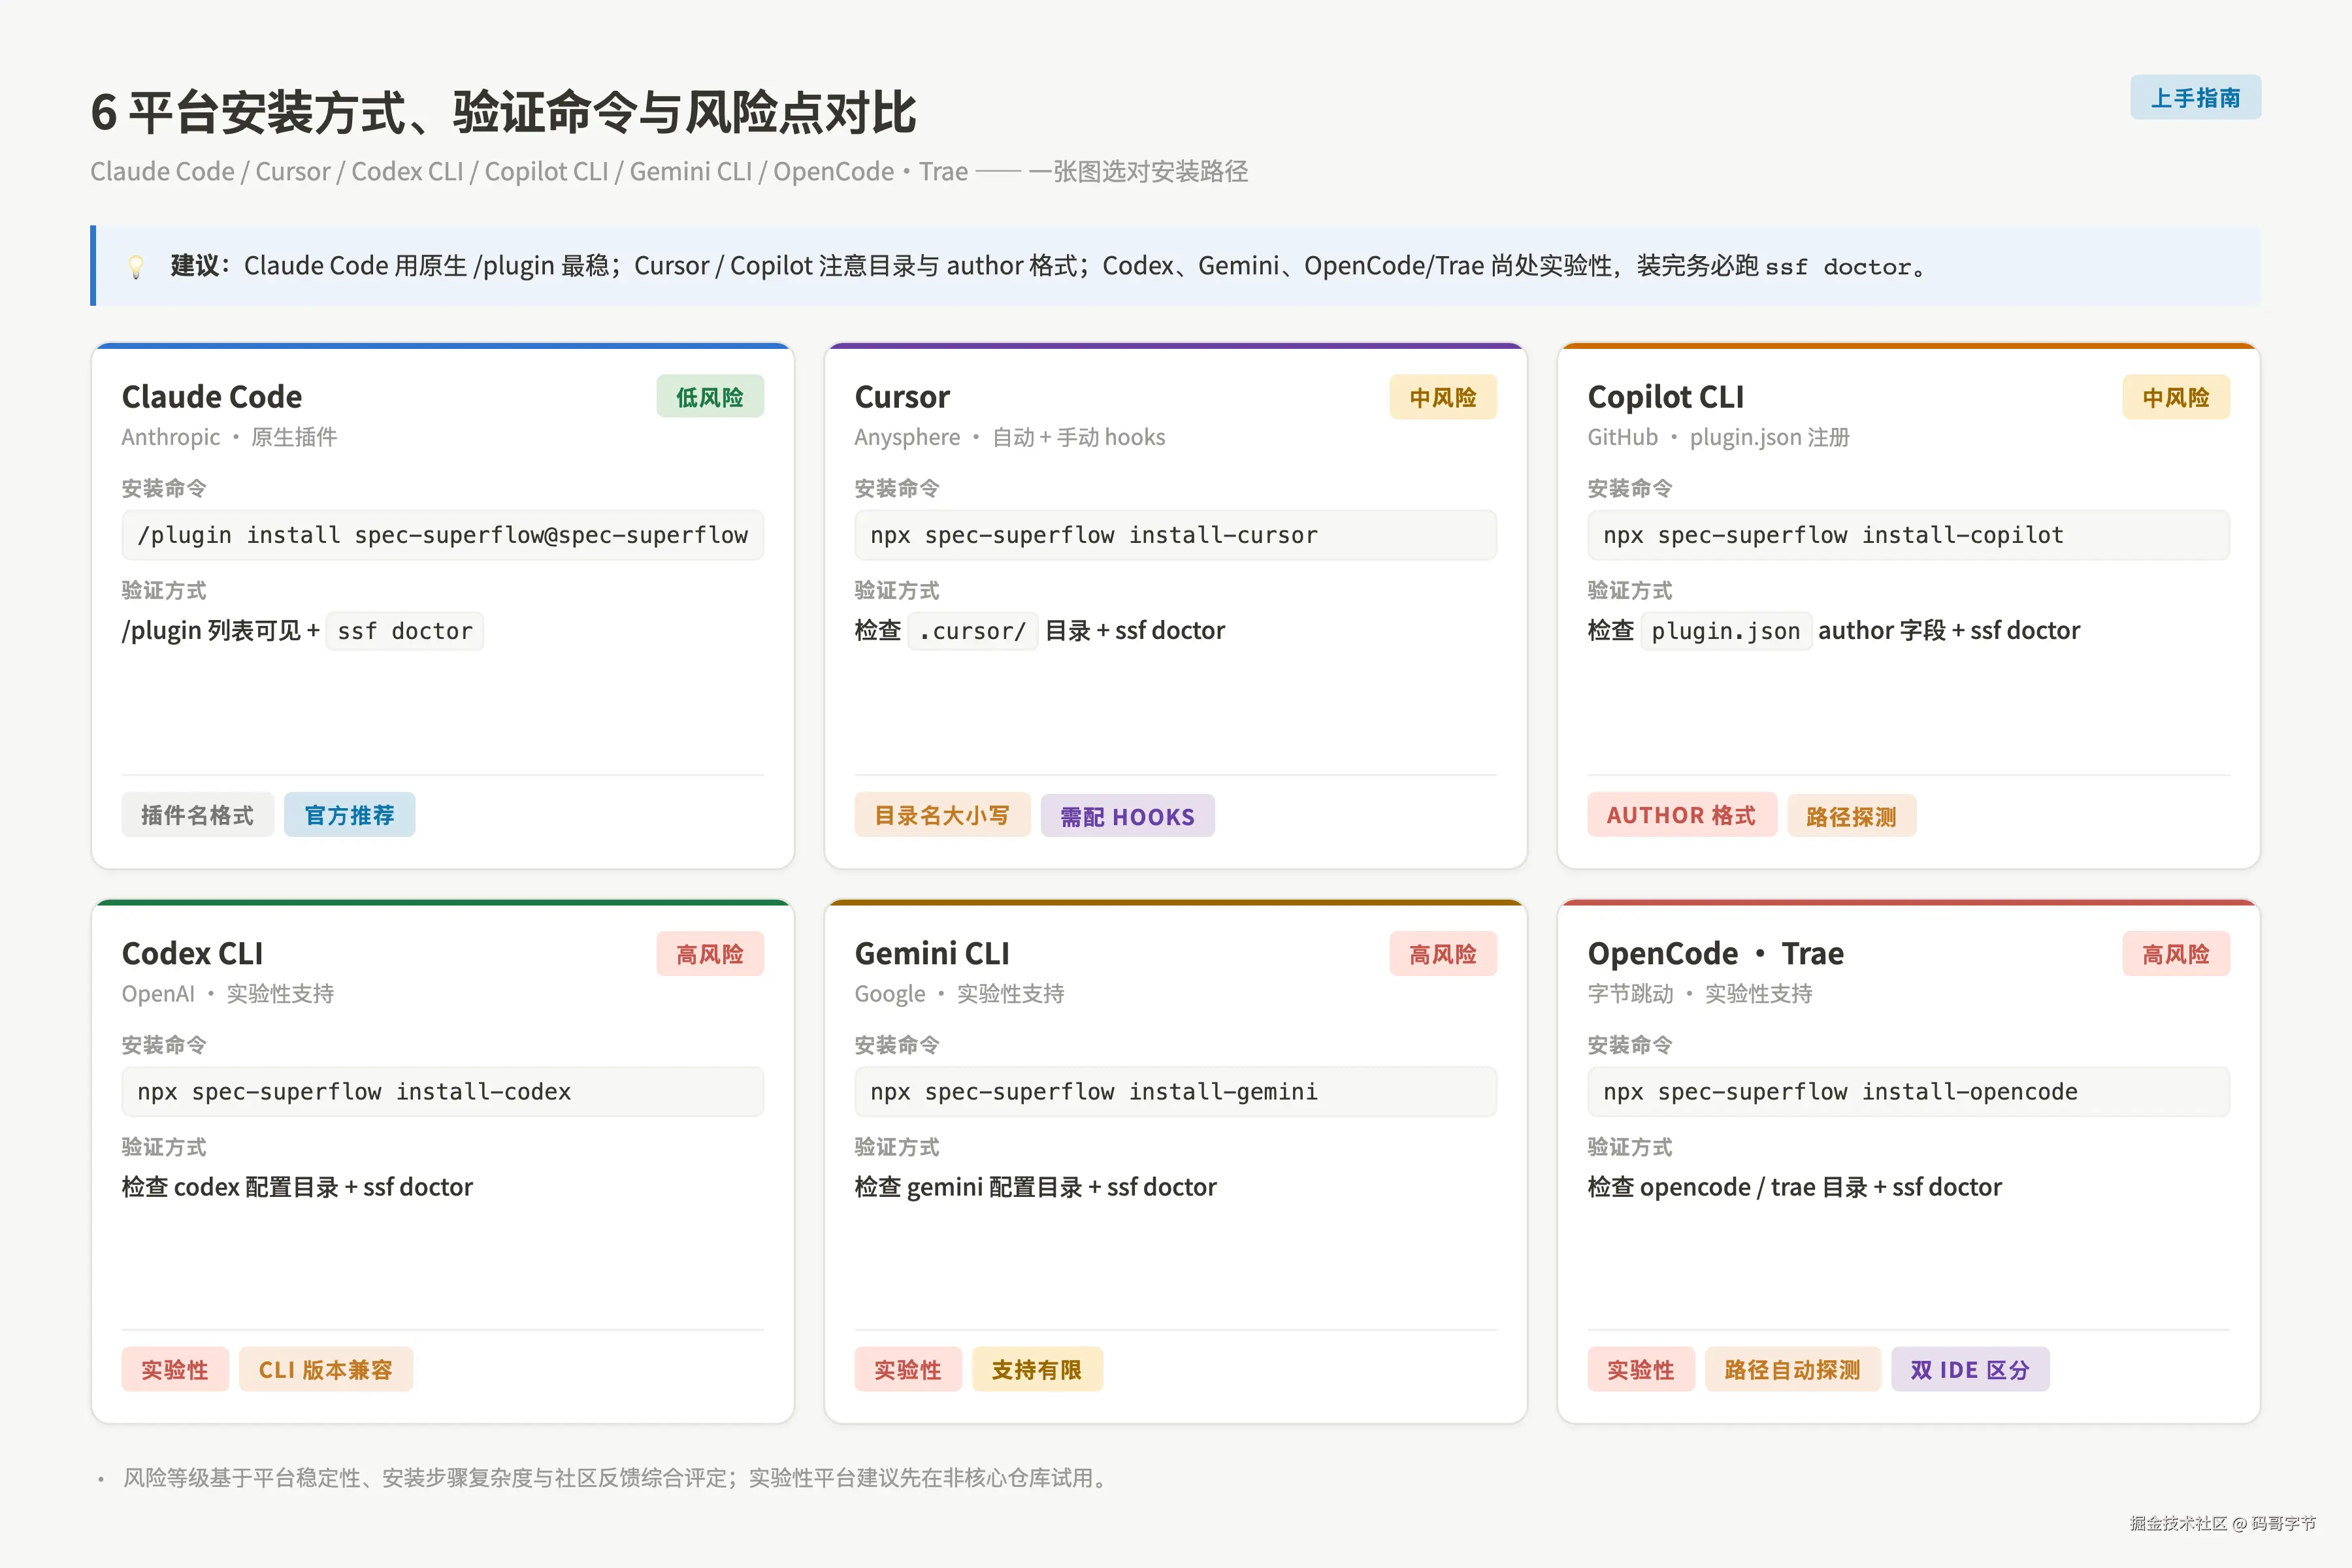Click the lightbulb icon in the advice banner
This screenshot has height=1568, width=2352.
(135, 266)
